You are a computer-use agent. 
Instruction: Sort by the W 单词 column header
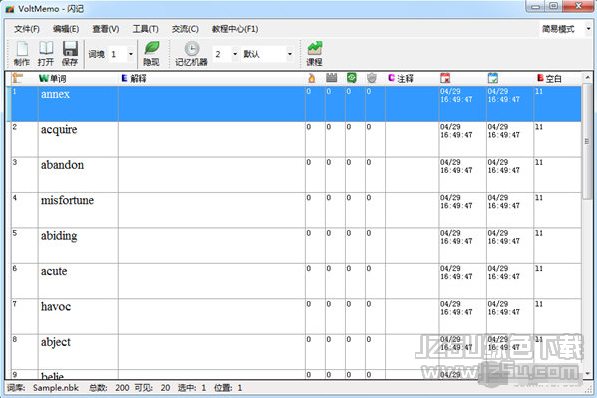(53, 78)
